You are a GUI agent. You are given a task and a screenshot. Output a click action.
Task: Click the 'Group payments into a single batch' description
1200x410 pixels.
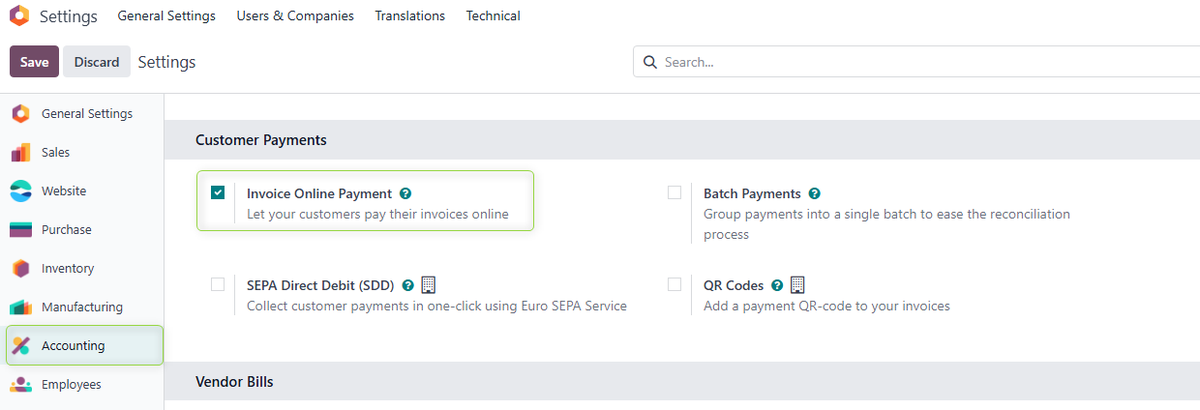887,224
